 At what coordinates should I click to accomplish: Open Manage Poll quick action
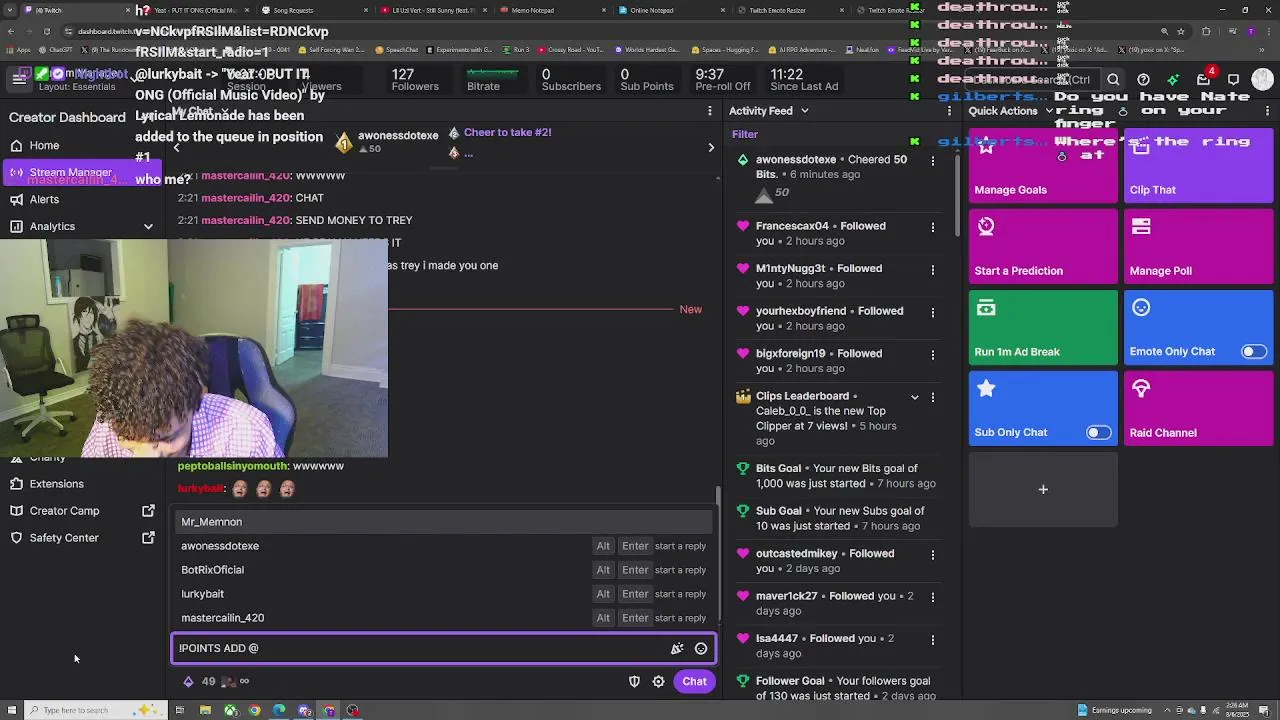coord(1198,246)
